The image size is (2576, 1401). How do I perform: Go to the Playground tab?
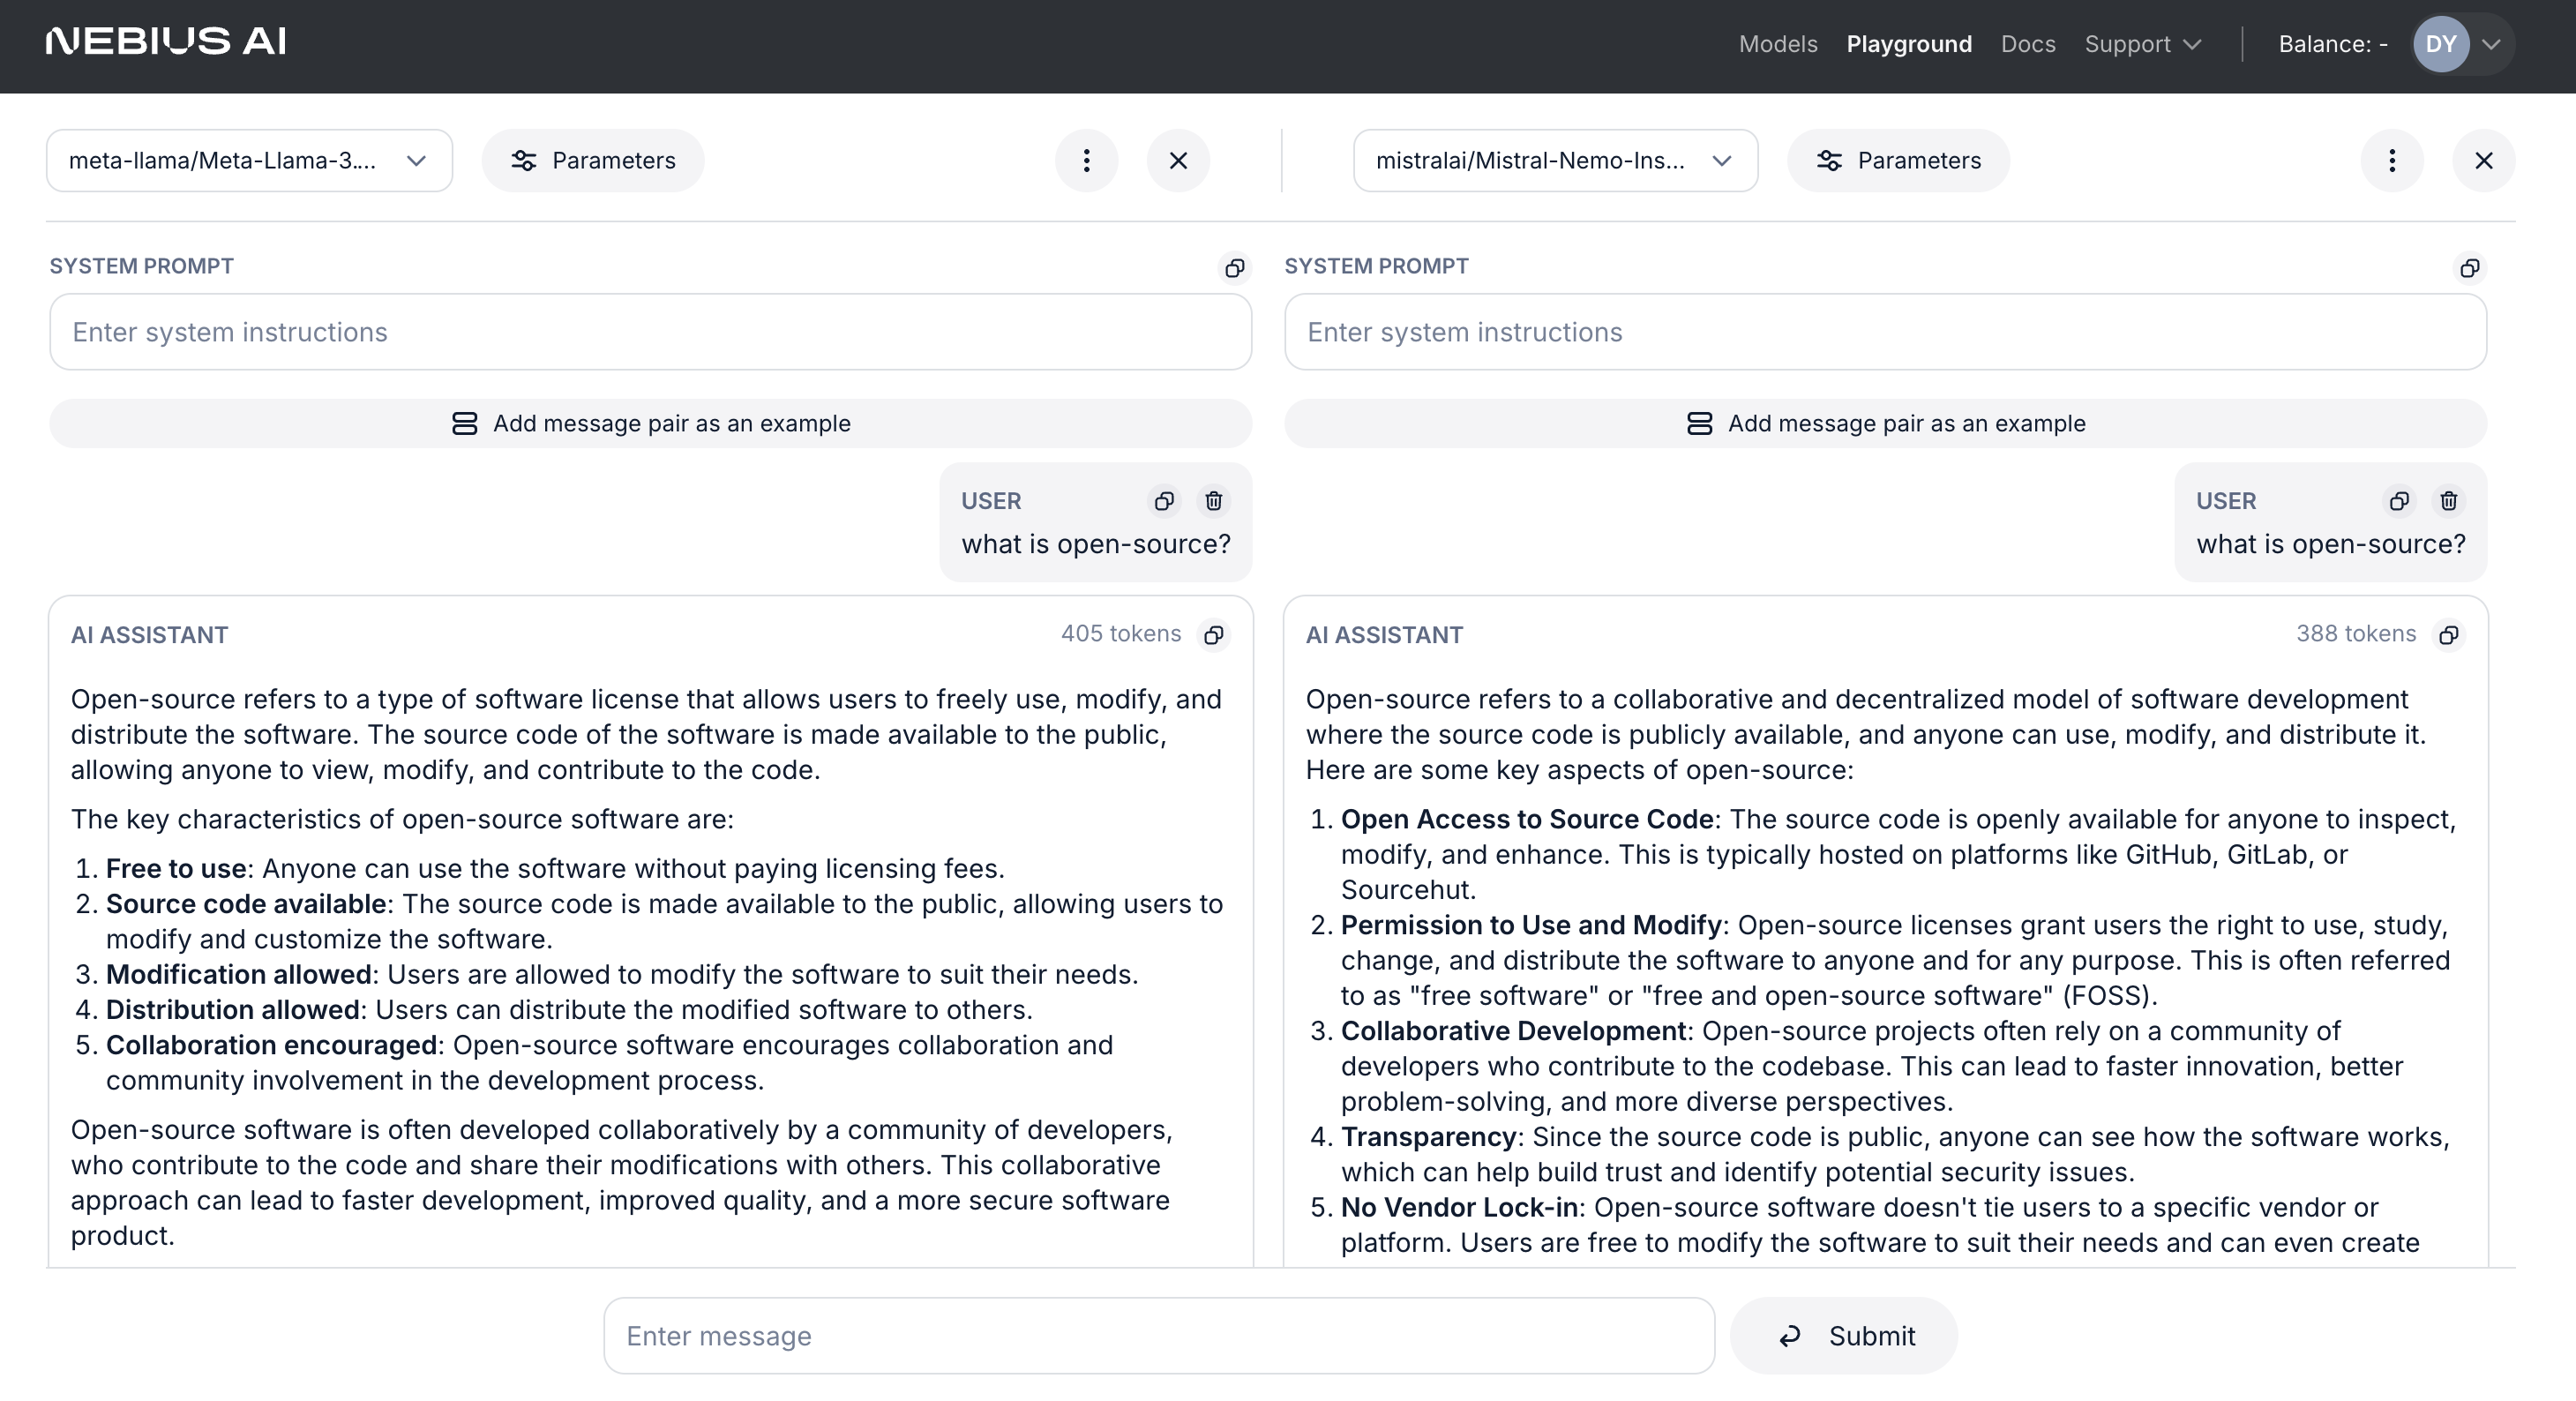click(1909, 44)
